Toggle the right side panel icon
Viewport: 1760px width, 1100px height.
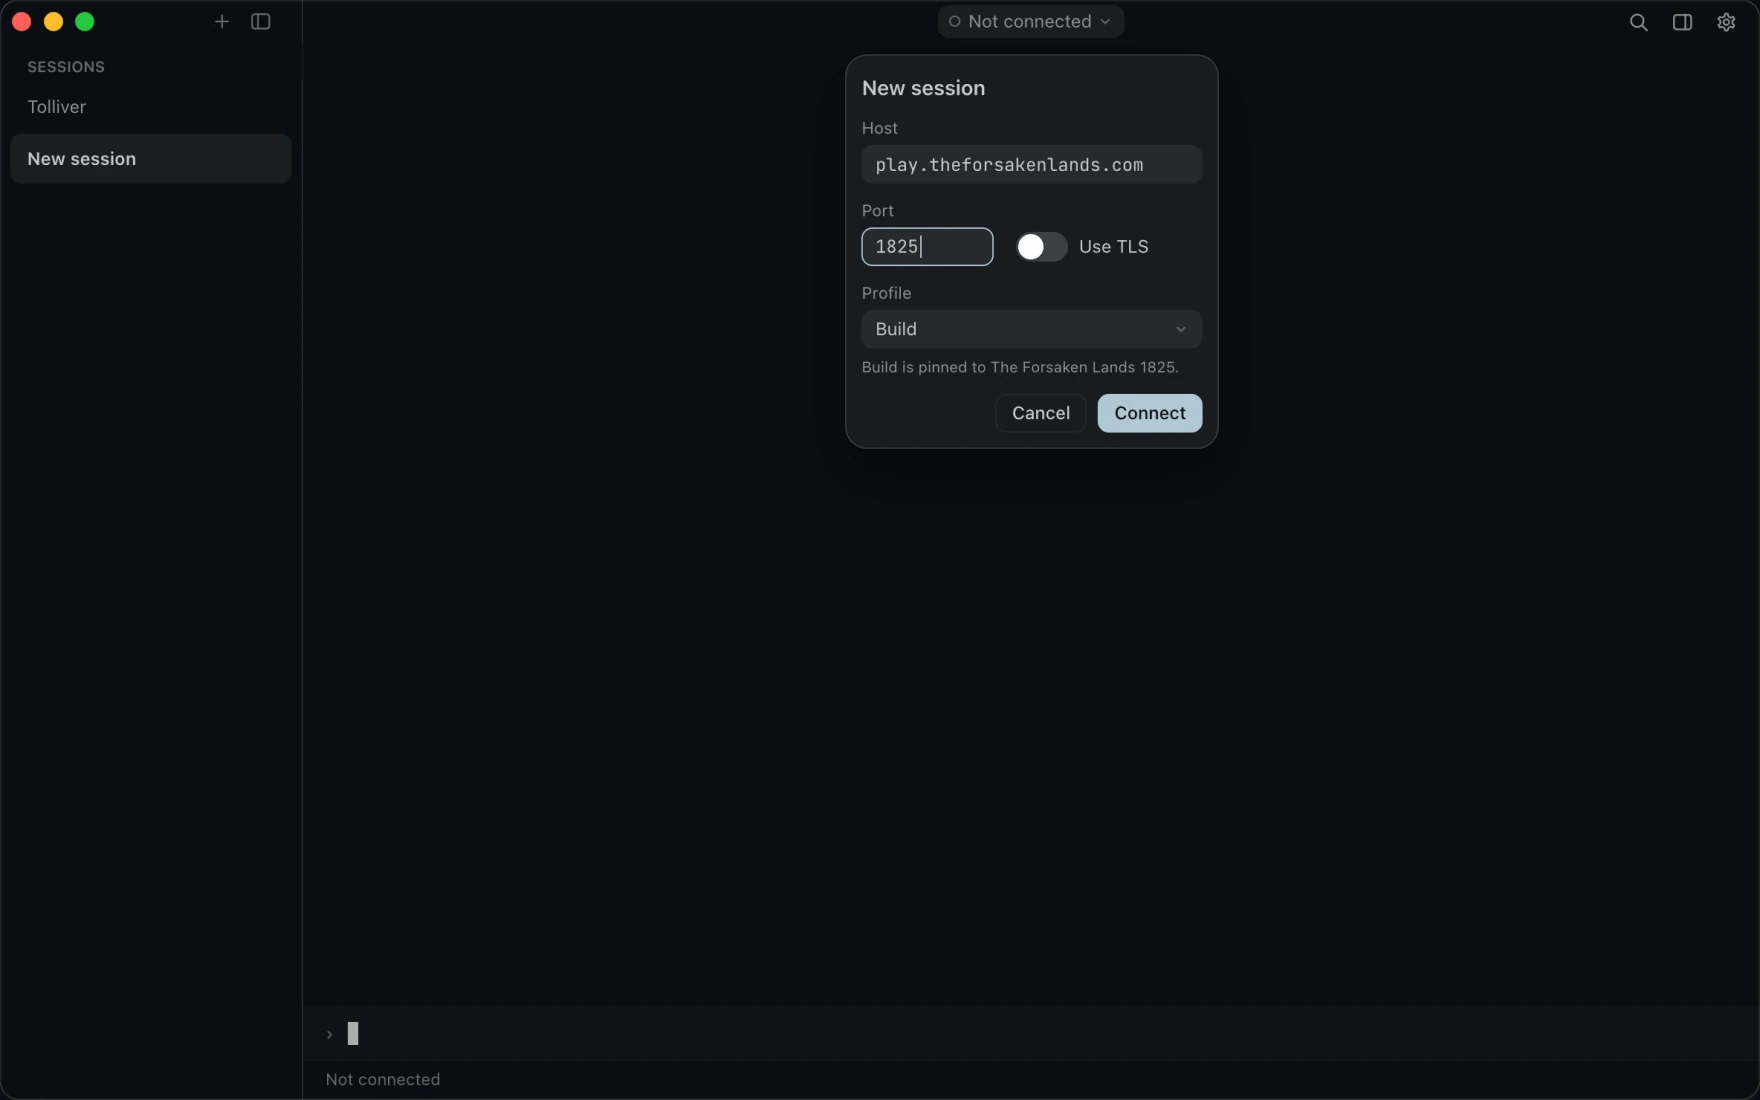pos(1682,22)
